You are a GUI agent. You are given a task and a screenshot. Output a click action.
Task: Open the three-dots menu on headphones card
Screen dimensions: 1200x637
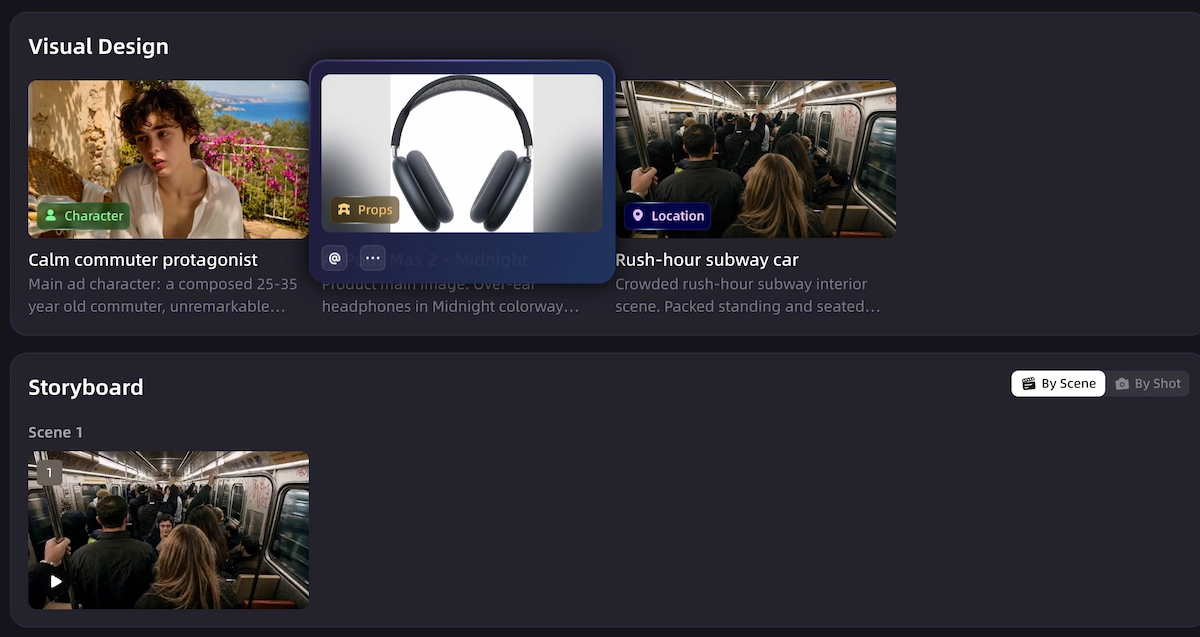[x=372, y=258]
